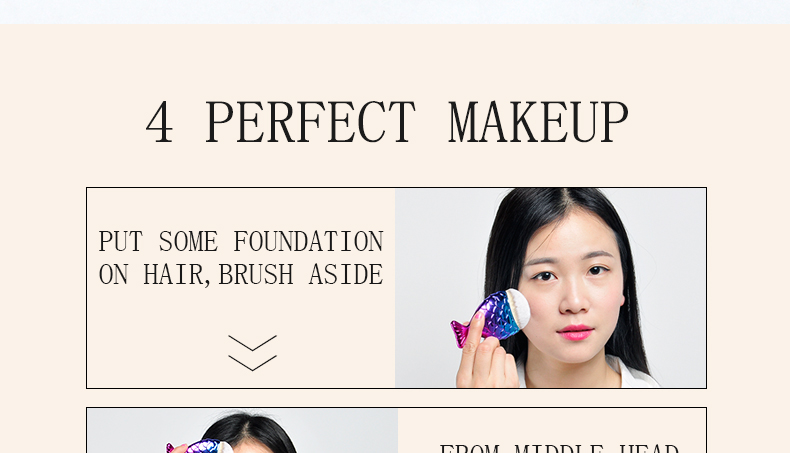Click the number "4" in the heading
The width and height of the screenshot is (790, 453).
159,122
